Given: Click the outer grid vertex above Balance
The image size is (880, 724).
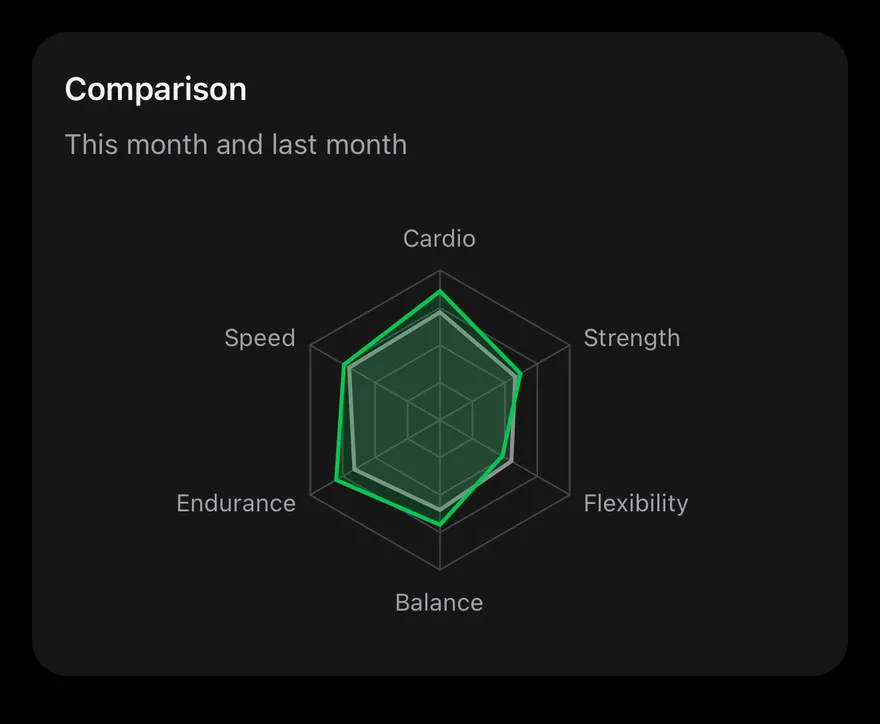Looking at the screenshot, I should point(440,569).
